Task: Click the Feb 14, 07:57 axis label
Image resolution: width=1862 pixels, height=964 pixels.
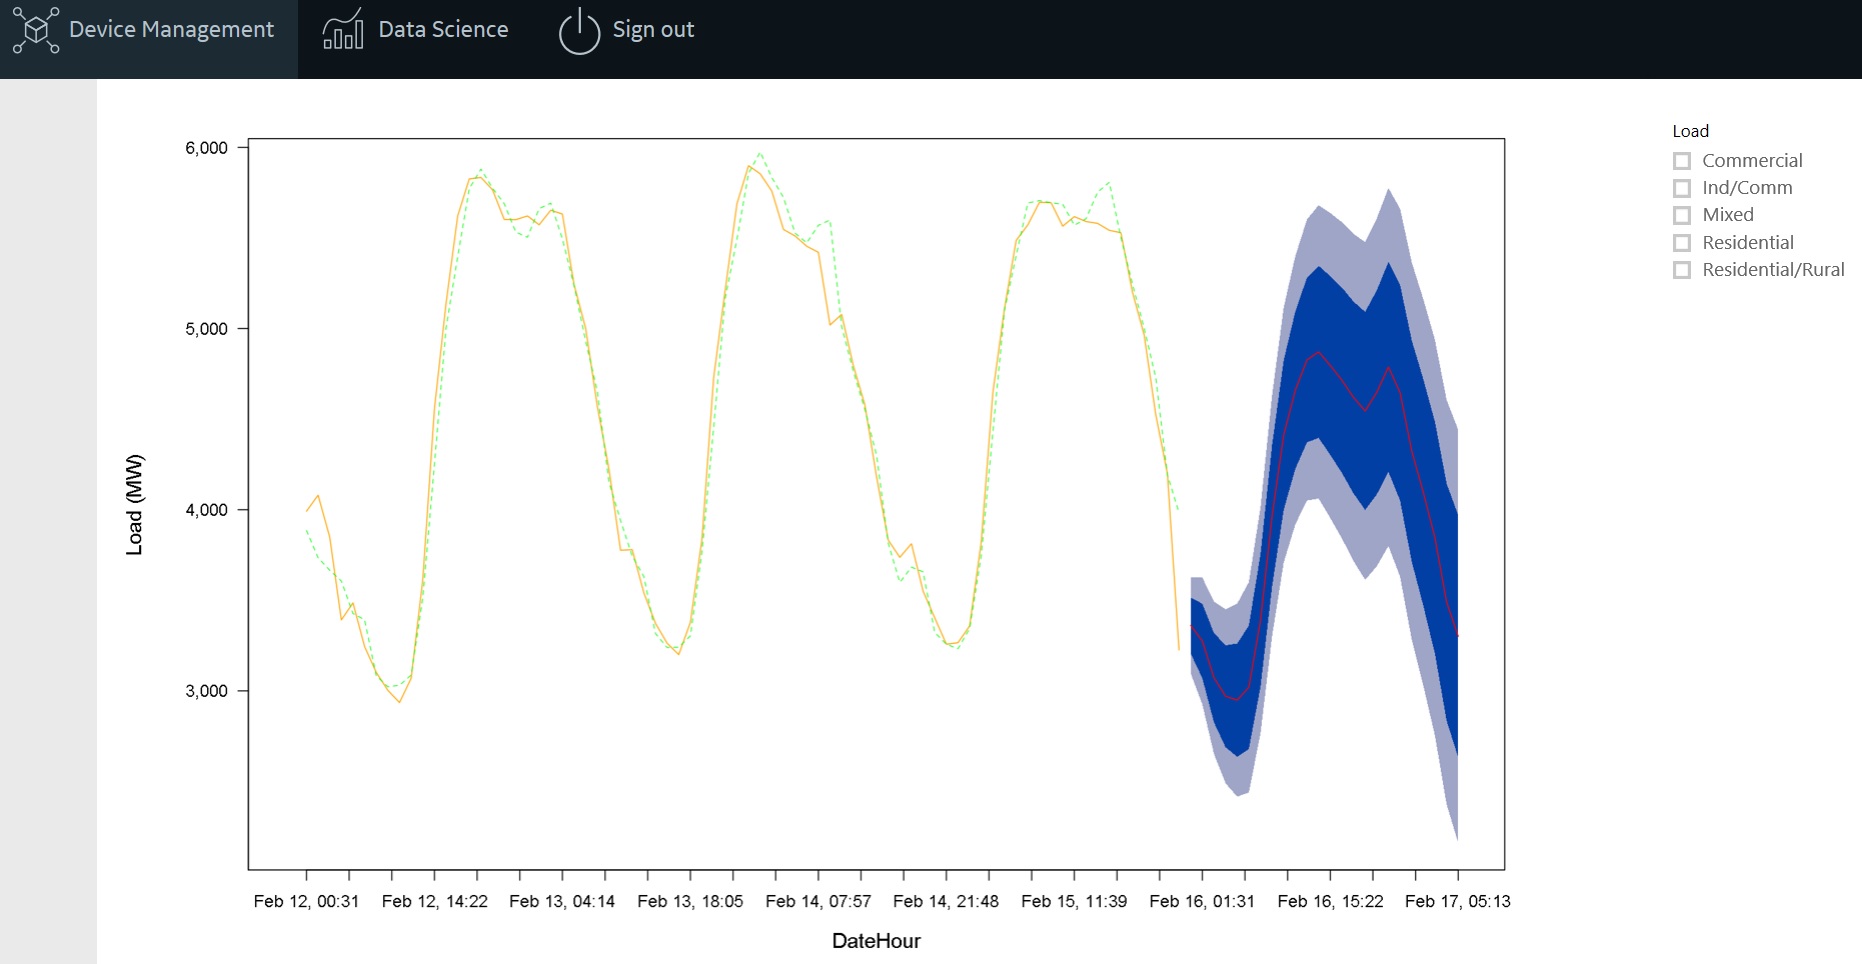Action: pos(818,902)
